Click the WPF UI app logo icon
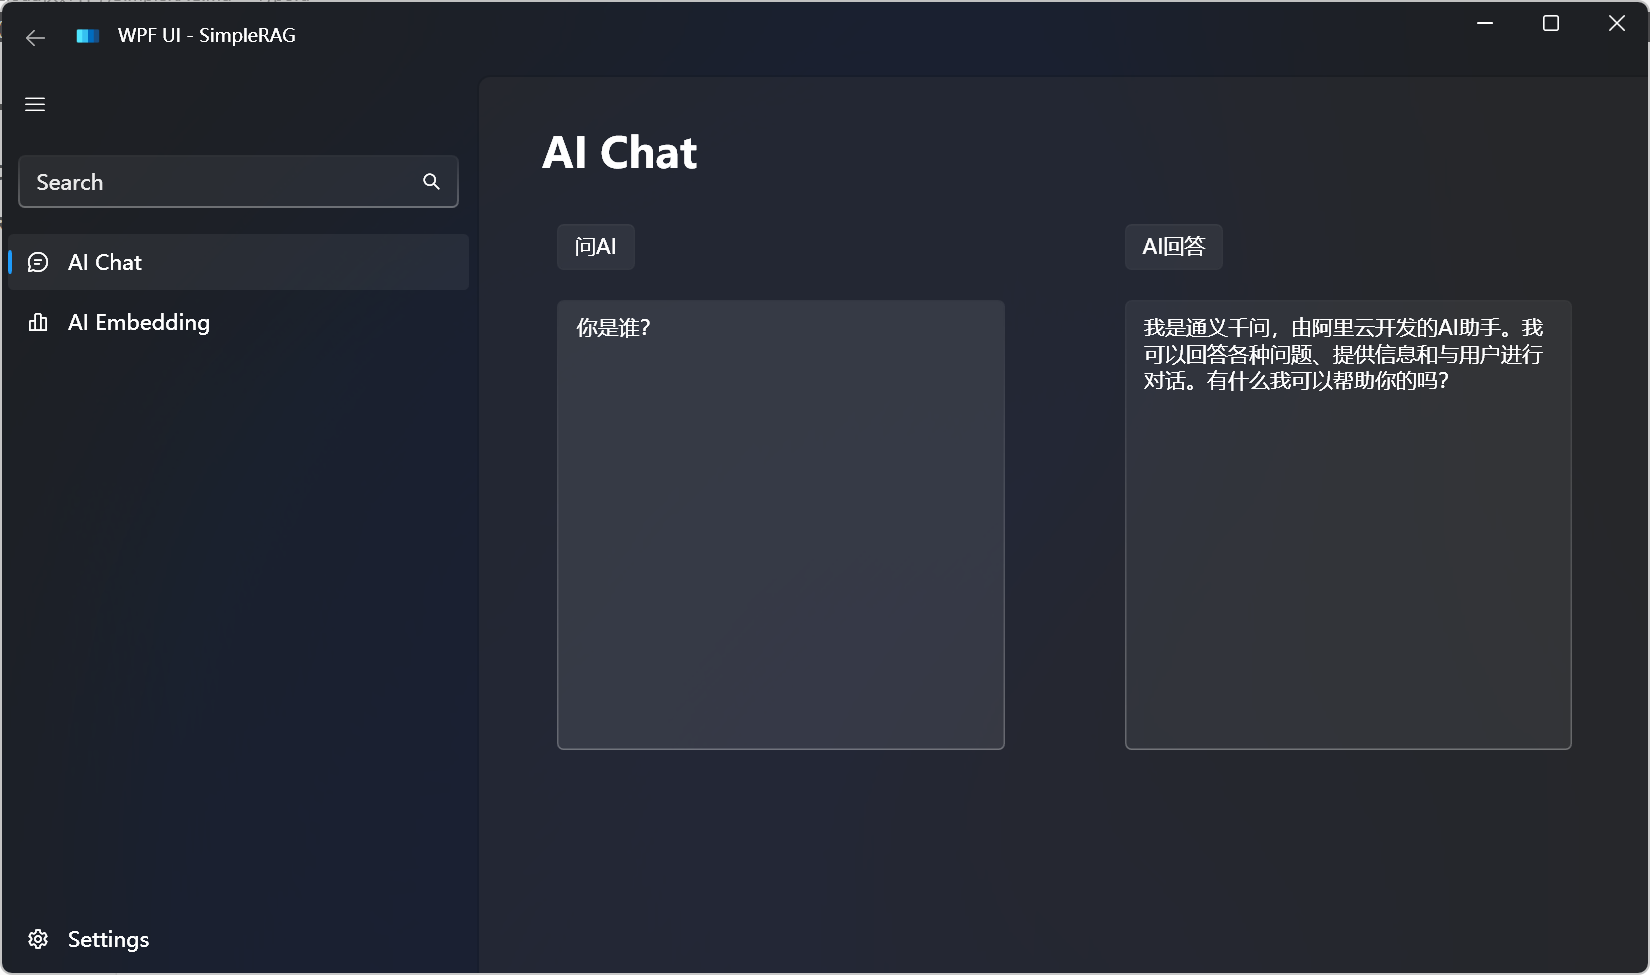Screen dimensions: 1650x975 pos(88,36)
